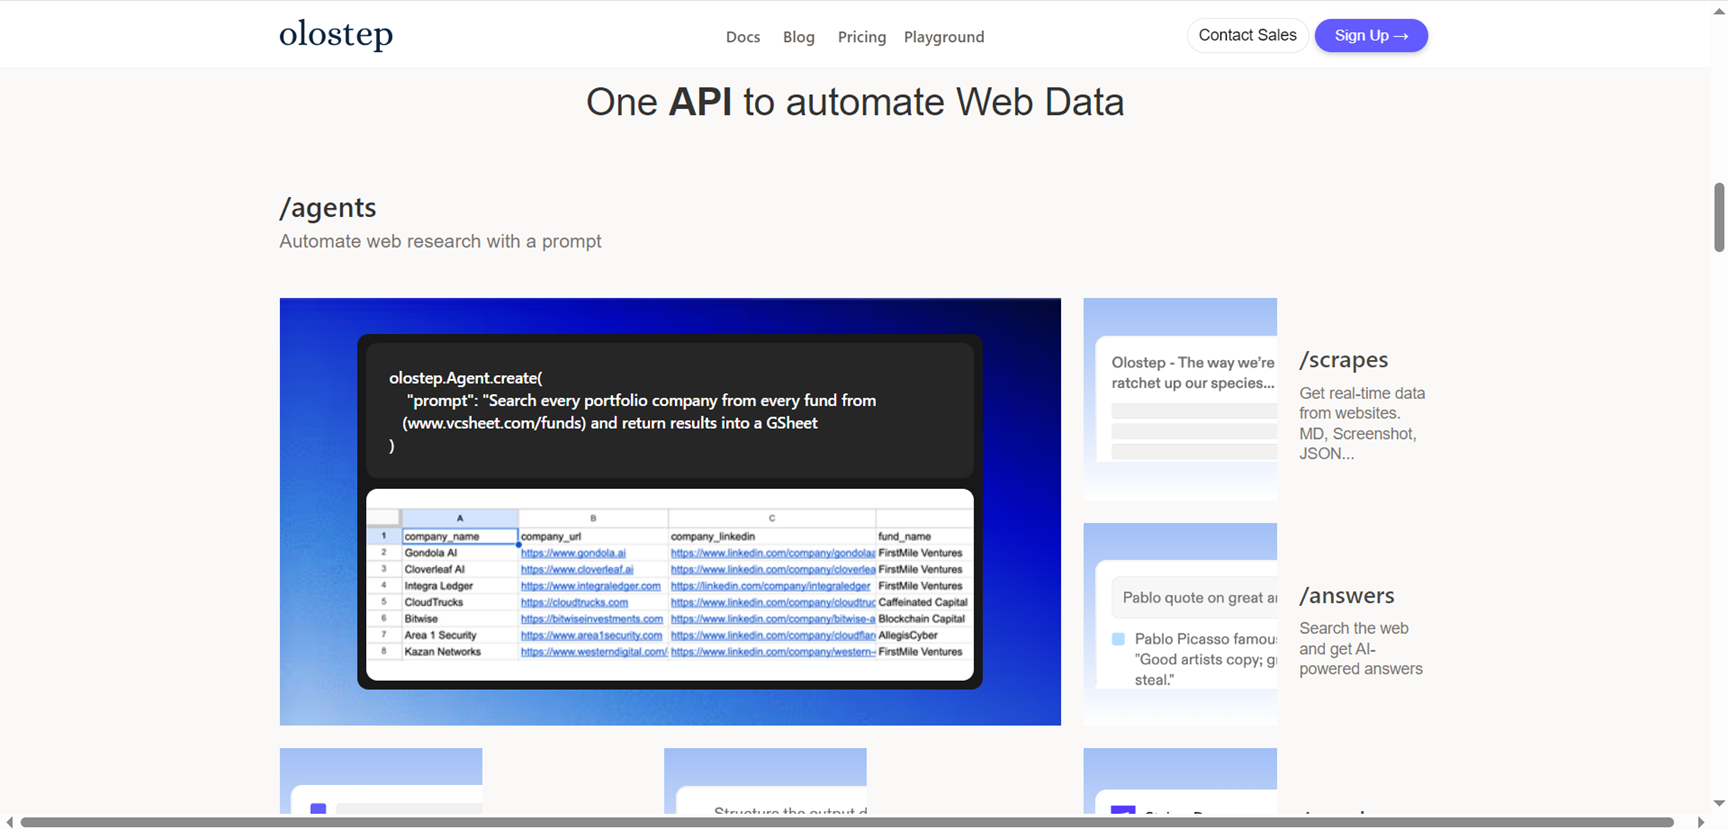Screen dimensions: 1728x830
Task: Click the 'Pablo quote on great ar' search field
Action: (1194, 597)
